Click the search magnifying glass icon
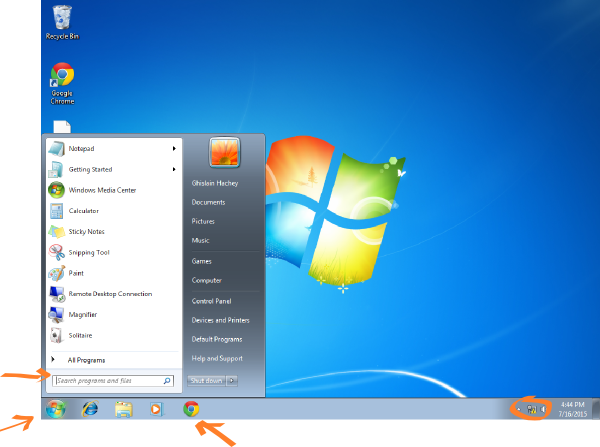 pyautogui.click(x=167, y=381)
